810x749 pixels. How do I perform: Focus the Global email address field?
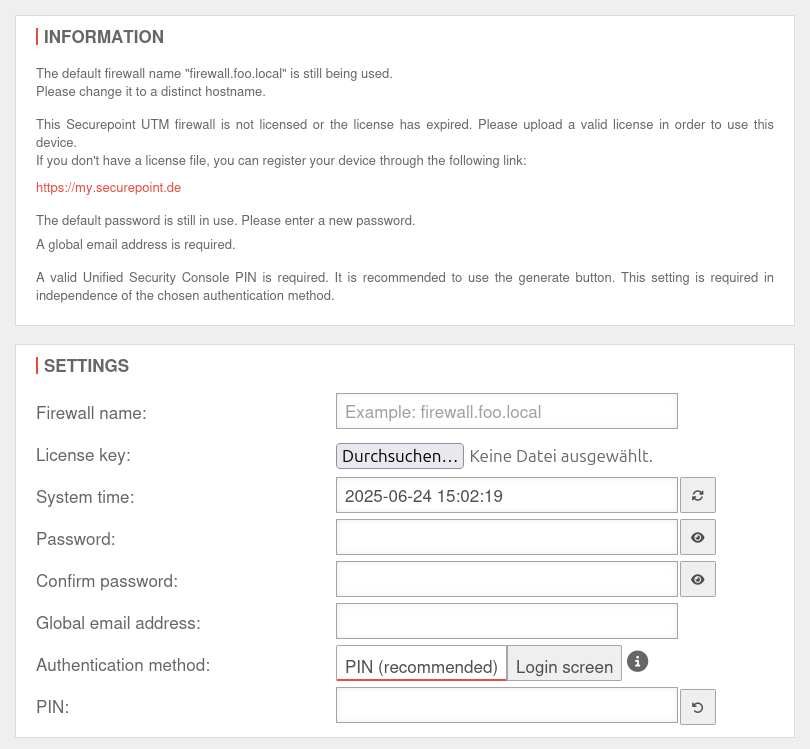point(506,621)
